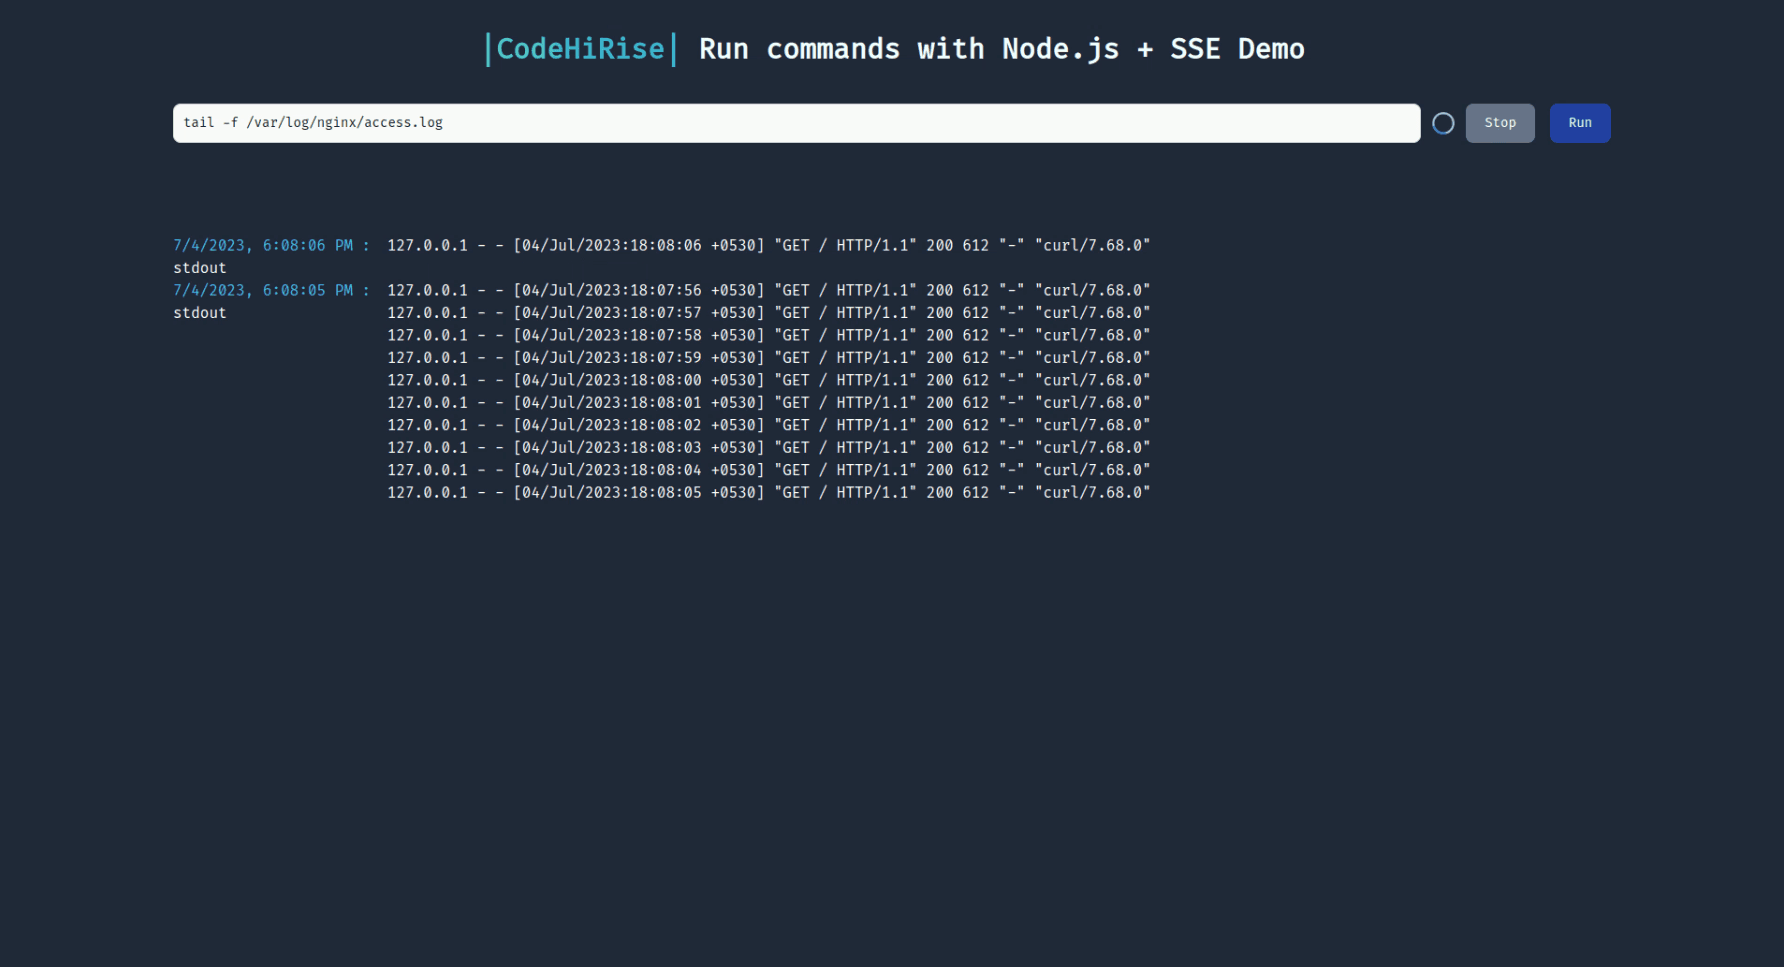Click the last log line stamped 18:08:05
The width and height of the screenshot is (1784, 967).
tap(768, 493)
